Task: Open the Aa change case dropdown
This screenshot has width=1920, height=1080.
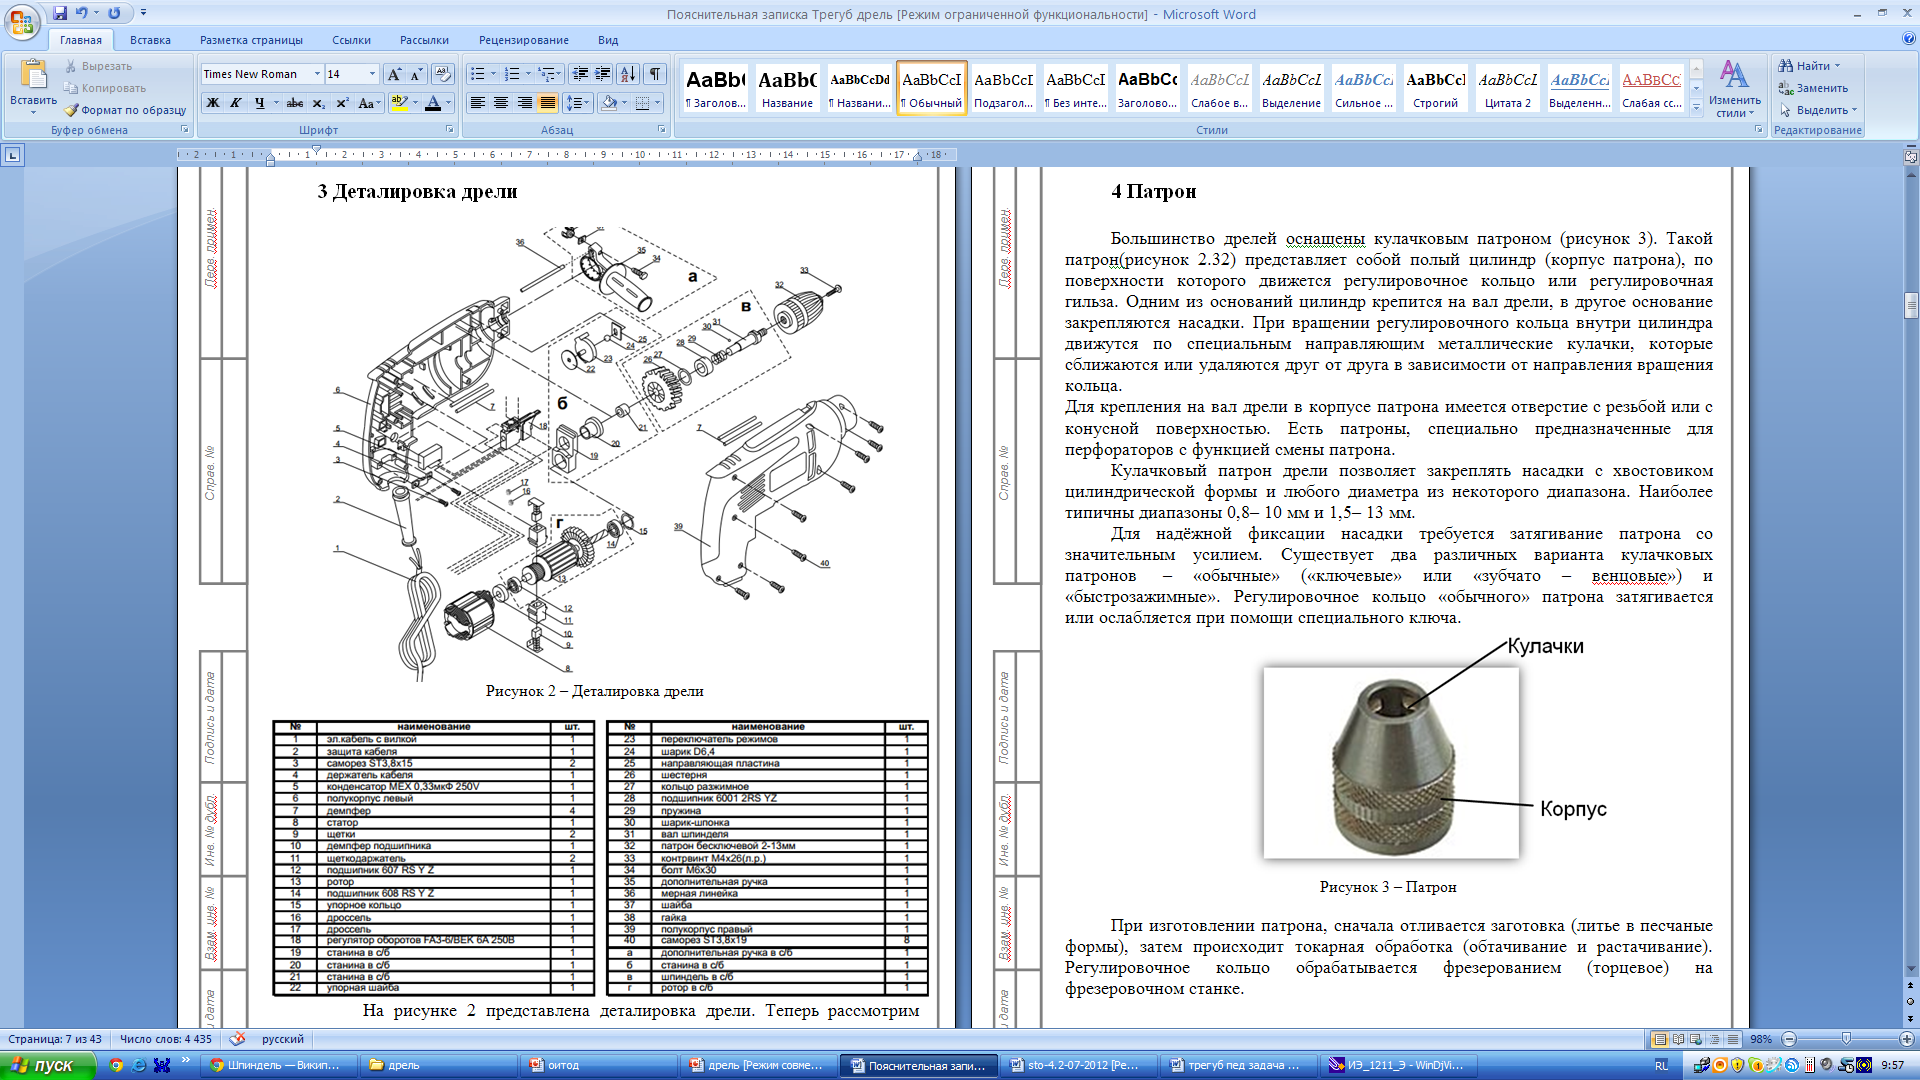Action: (368, 103)
